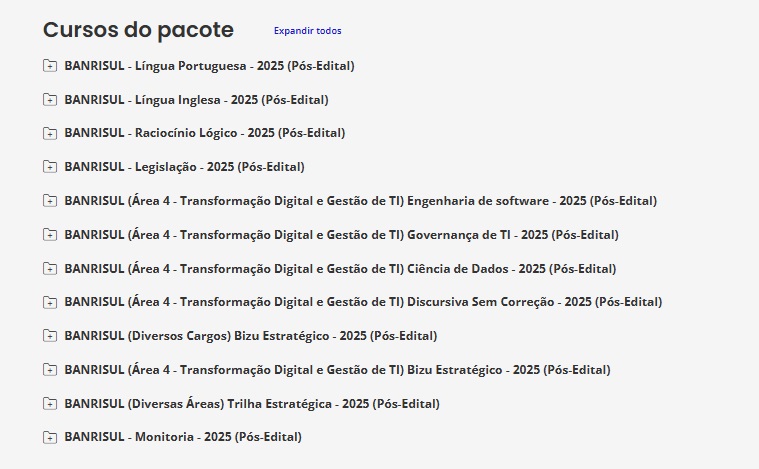Expand folder icon for Língua Portuguesa course
Screen dimensions: 759x469
(50, 65)
